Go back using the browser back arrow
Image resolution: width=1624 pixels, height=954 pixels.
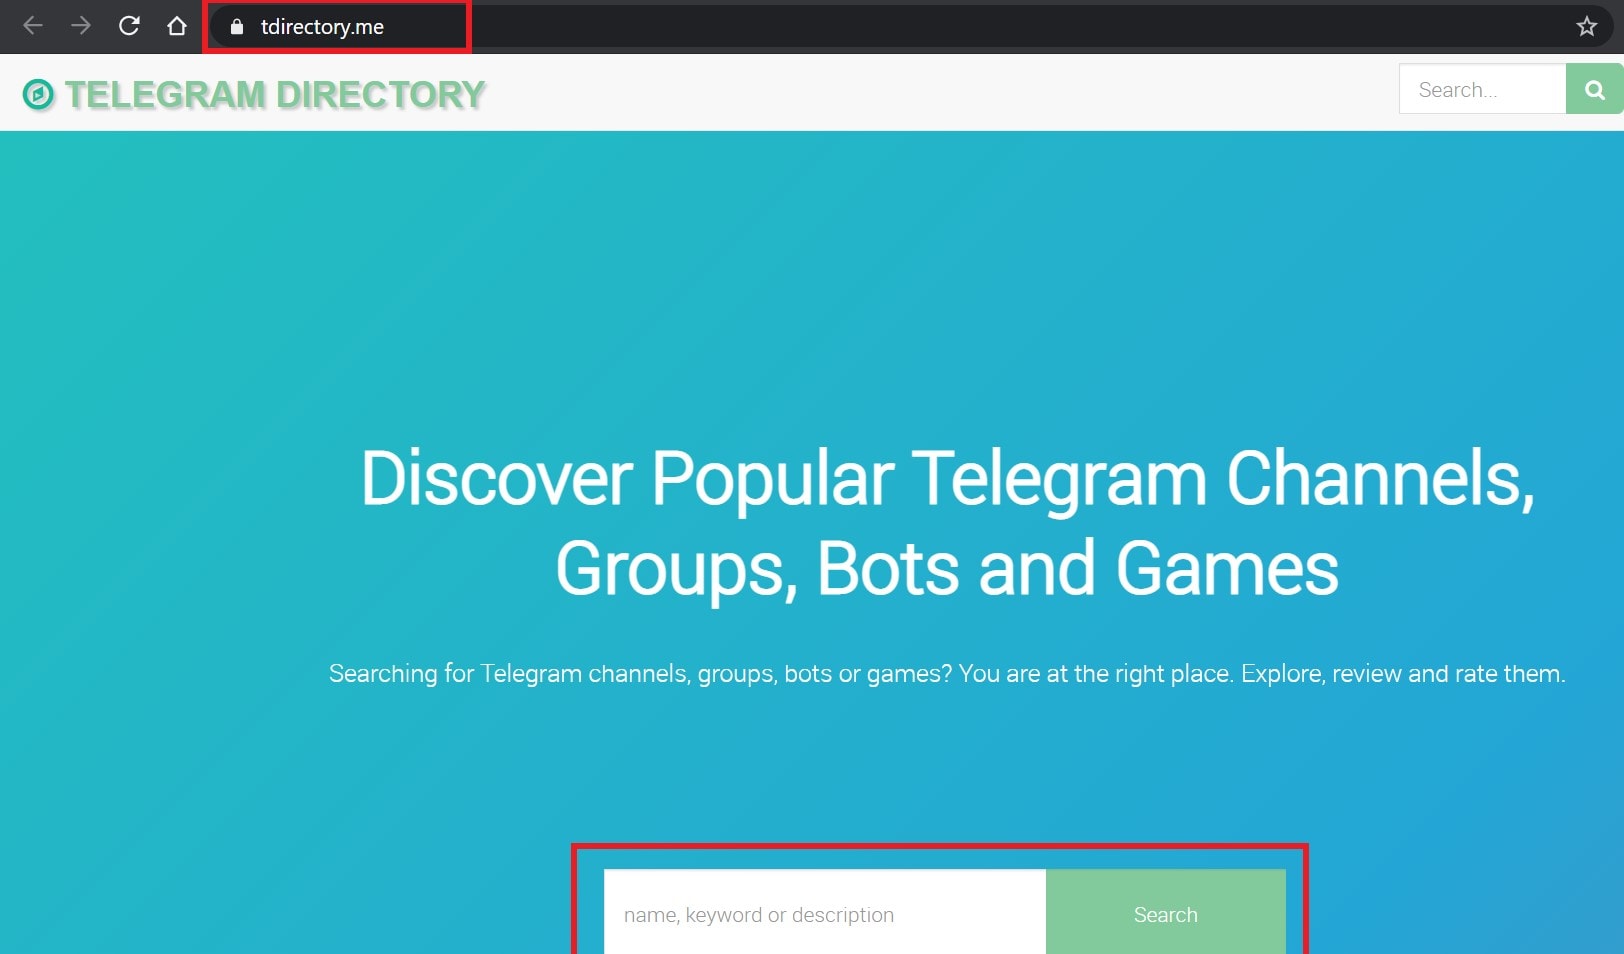click(33, 26)
